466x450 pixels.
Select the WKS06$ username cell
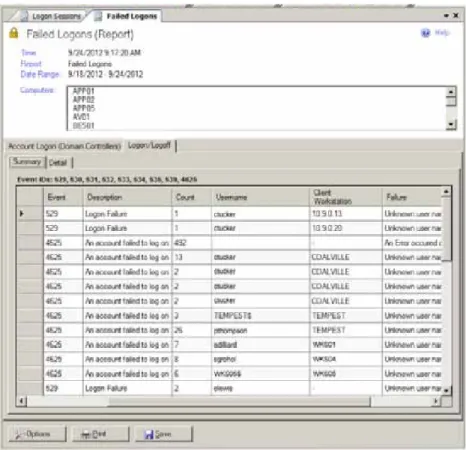pos(260,374)
